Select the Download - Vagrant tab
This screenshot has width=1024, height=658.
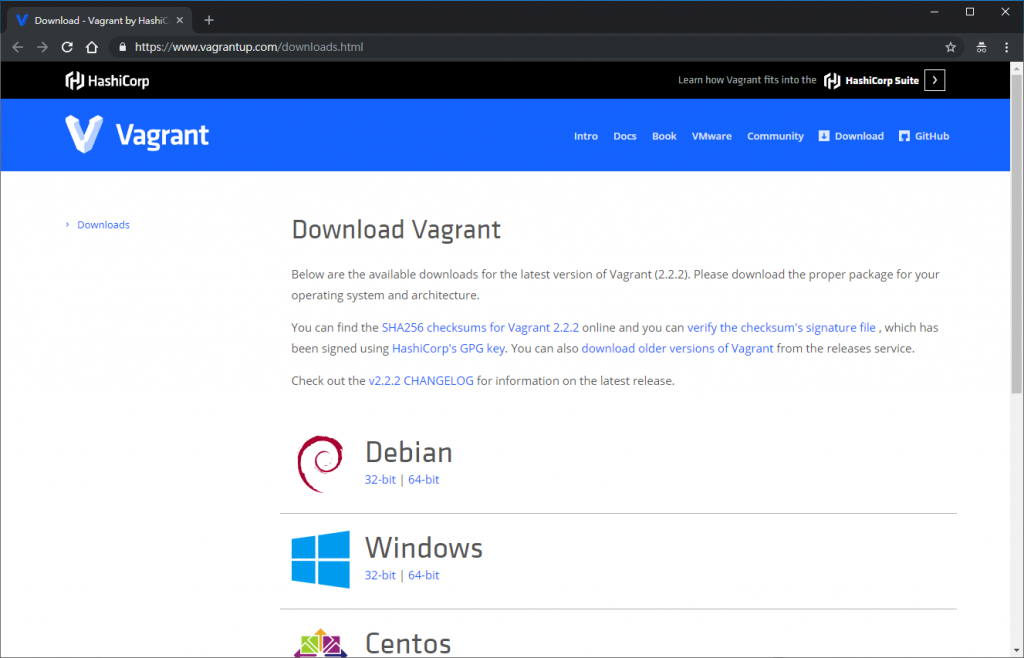[98, 20]
